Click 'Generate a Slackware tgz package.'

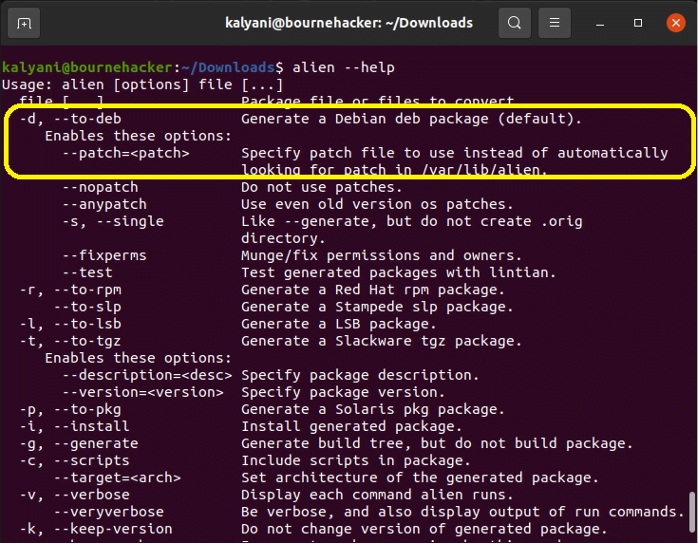point(381,341)
